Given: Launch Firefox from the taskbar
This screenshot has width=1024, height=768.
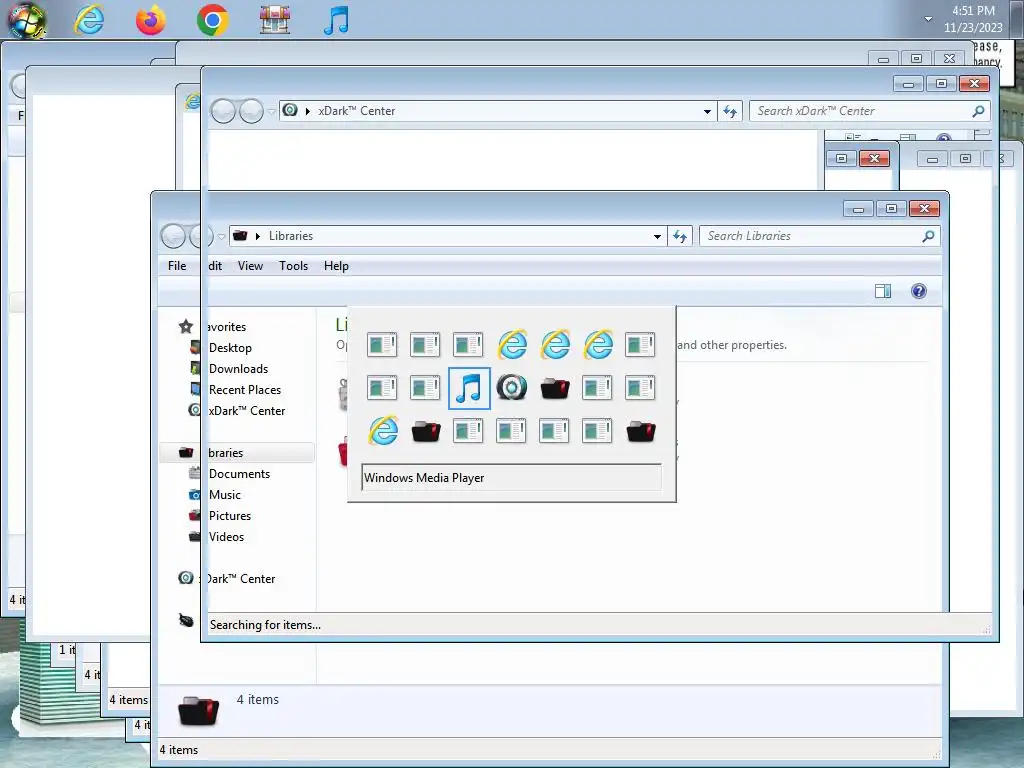Looking at the screenshot, I should point(151,20).
